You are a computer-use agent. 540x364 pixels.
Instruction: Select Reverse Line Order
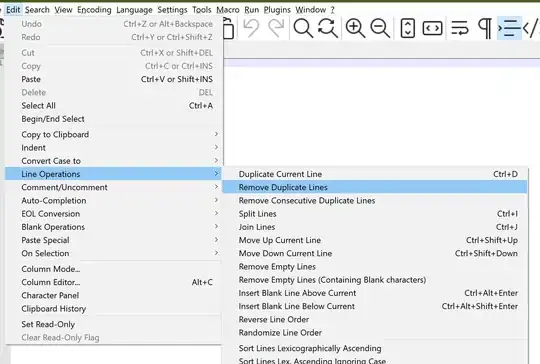click(x=375, y=319)
